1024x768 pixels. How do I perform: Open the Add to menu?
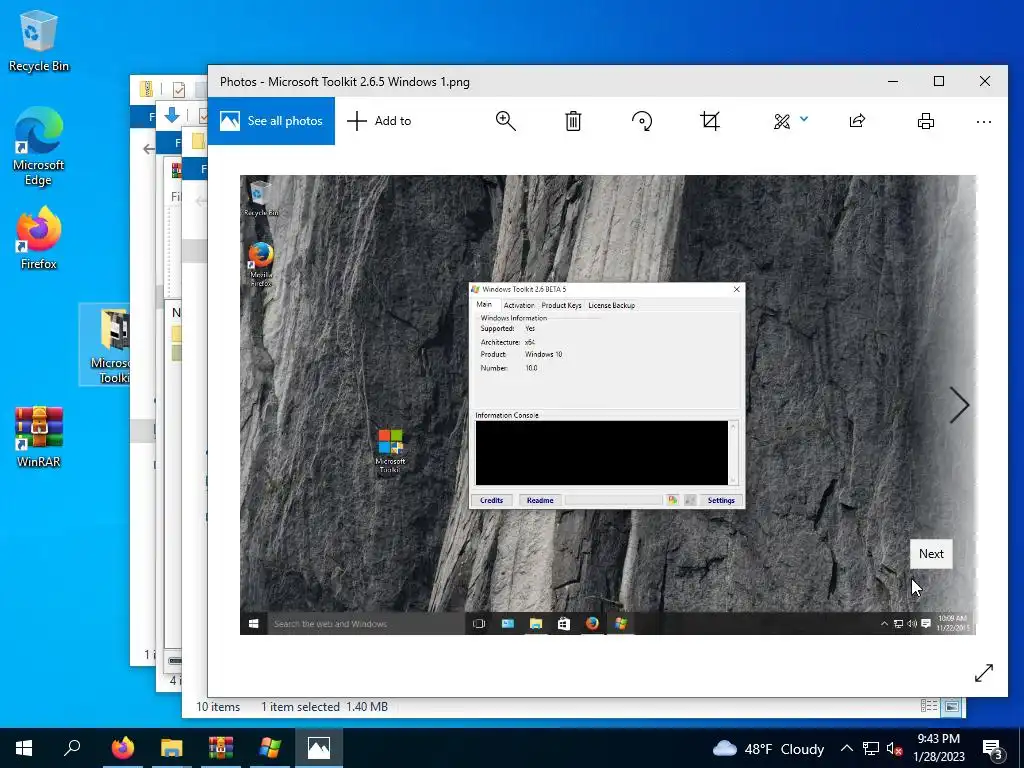tap(379, 121)
